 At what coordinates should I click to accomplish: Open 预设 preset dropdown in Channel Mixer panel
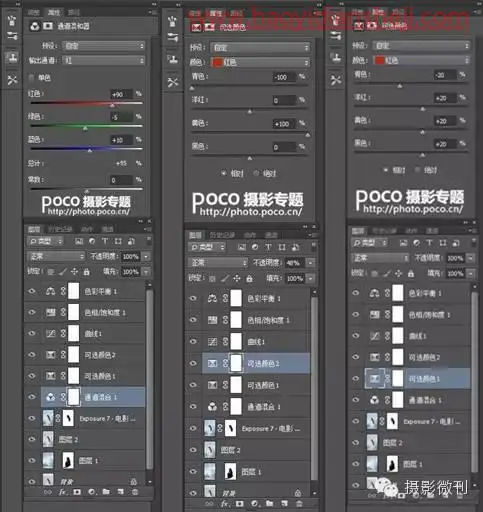tap(104, 46)
